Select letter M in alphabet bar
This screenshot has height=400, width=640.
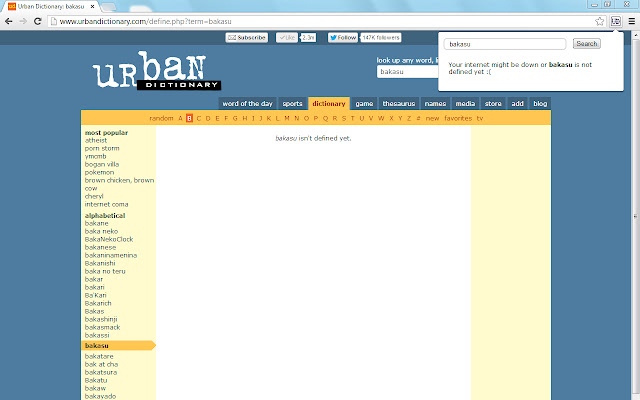click(x=287, y=118)
